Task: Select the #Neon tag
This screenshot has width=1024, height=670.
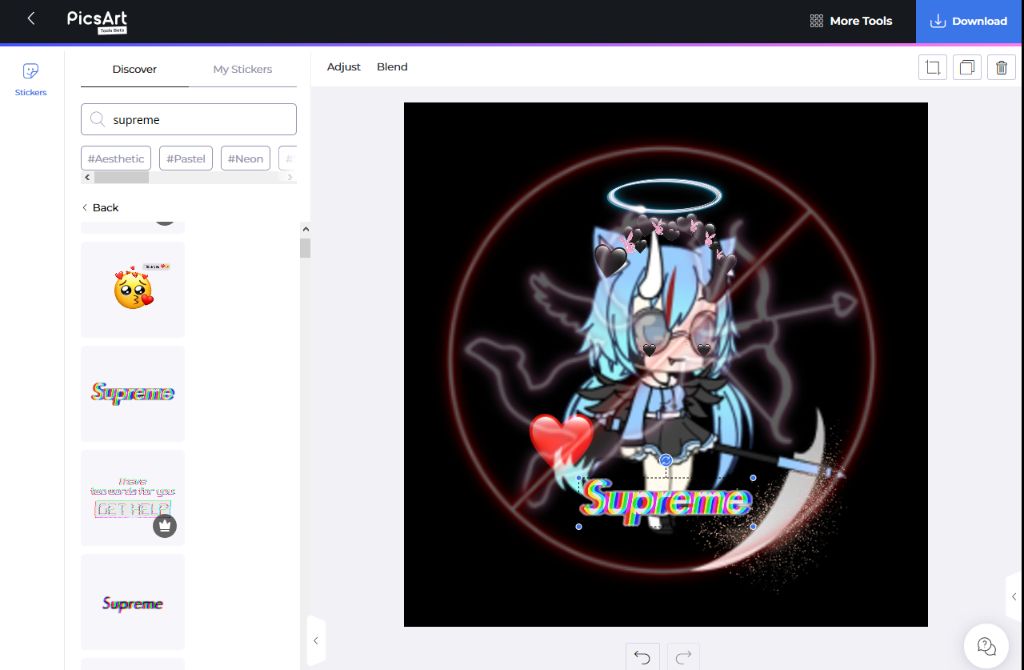Action: tap(245, 159)
